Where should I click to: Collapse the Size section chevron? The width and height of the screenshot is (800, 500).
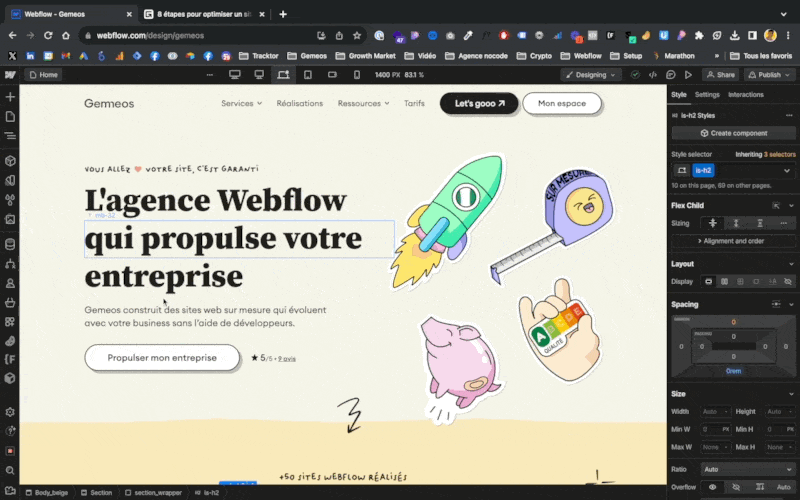tap(791, 394)
